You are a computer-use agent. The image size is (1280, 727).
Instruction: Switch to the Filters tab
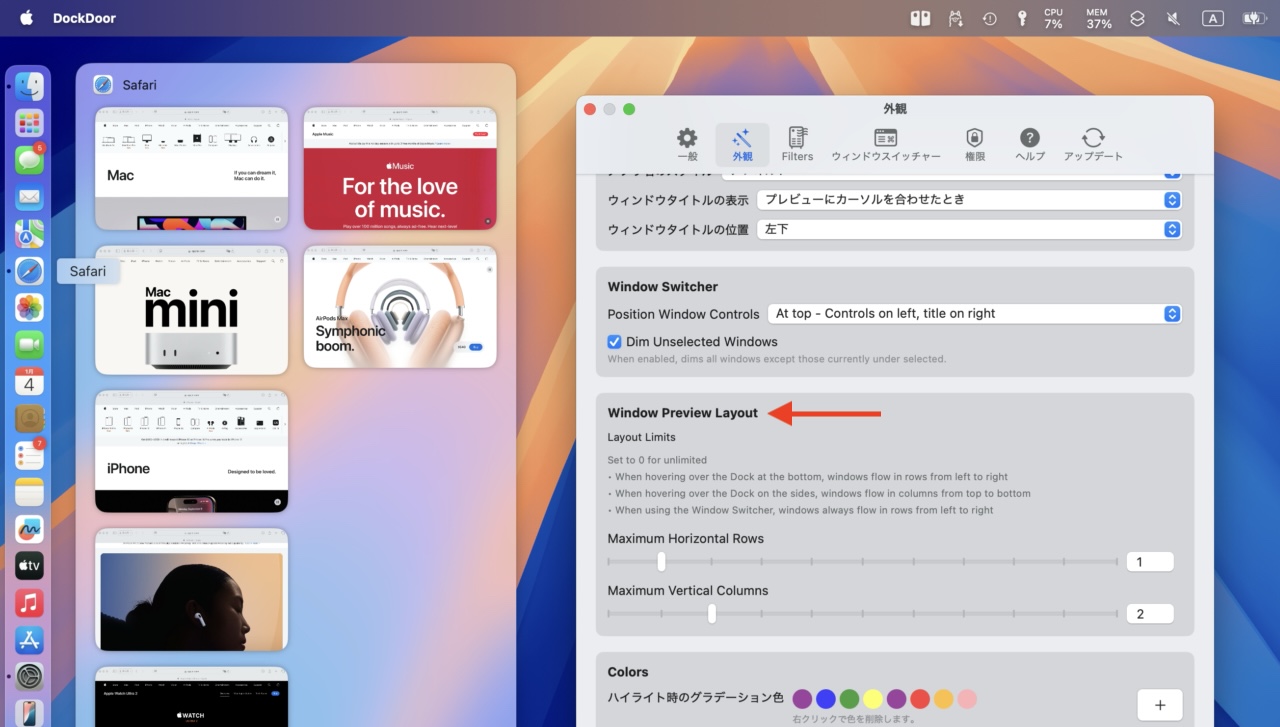(x=797, y=145)
